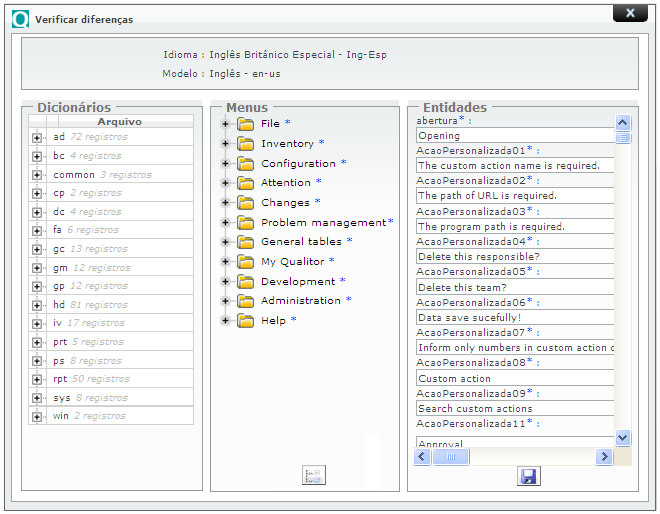This screenshot has width=660, height=514.
Task: Select the General tables menu item
Action: (x=301, y=242)
